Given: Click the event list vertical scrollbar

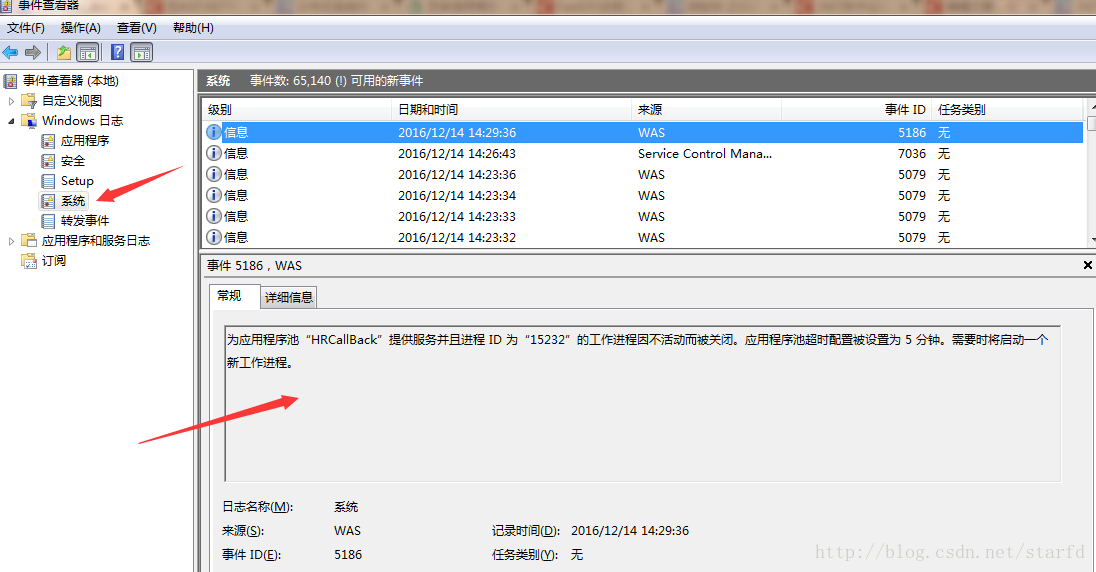Looking at the screenshot, I should 1090,173.
